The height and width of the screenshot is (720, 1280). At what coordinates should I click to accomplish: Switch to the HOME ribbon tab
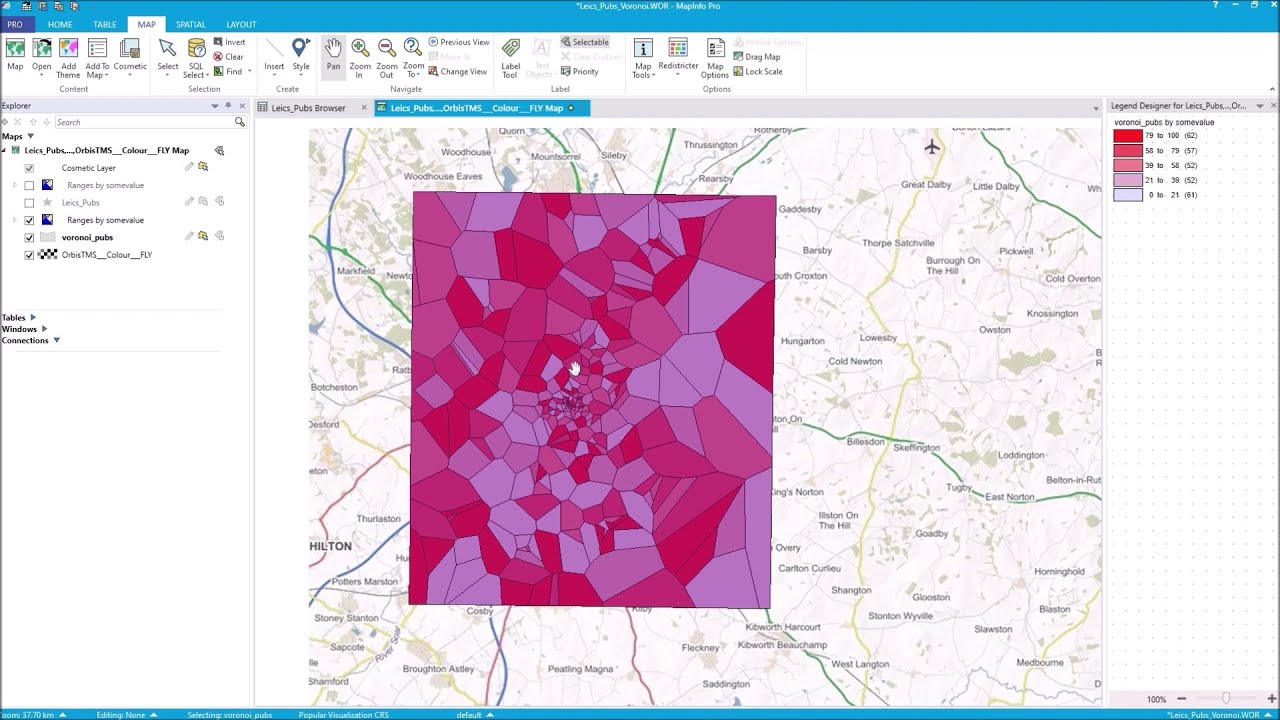60,24
